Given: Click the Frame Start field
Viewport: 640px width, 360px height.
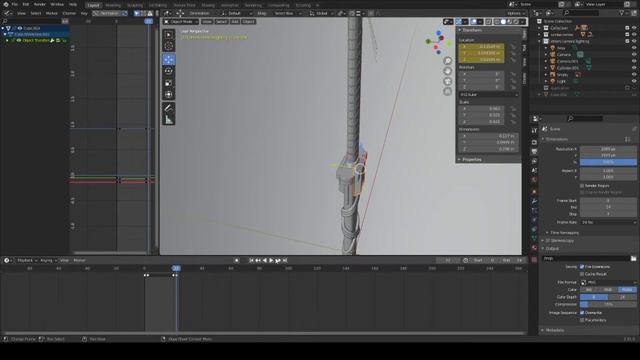Looking at the screenshot, I should (608, 201).
